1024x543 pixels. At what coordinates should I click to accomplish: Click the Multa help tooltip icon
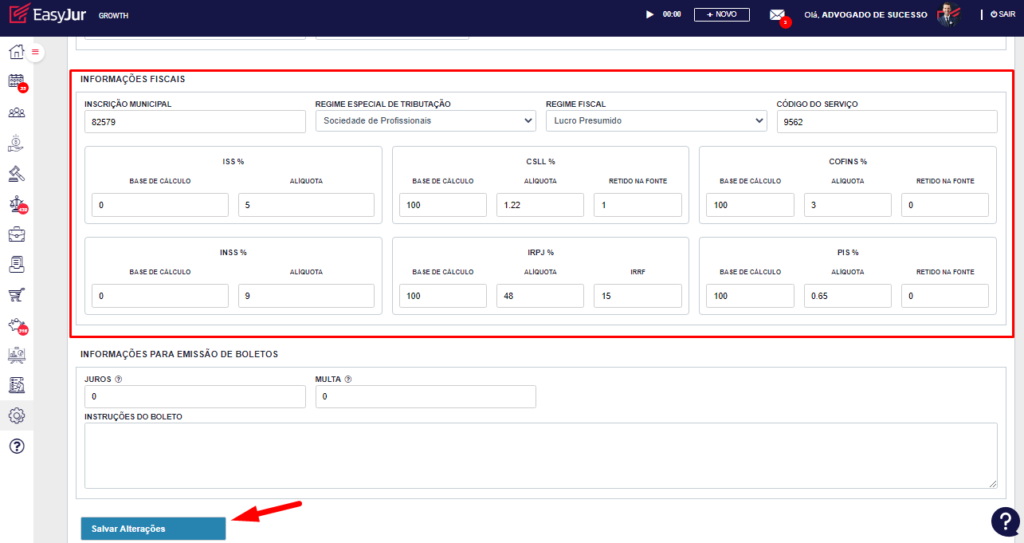(348, 379)
